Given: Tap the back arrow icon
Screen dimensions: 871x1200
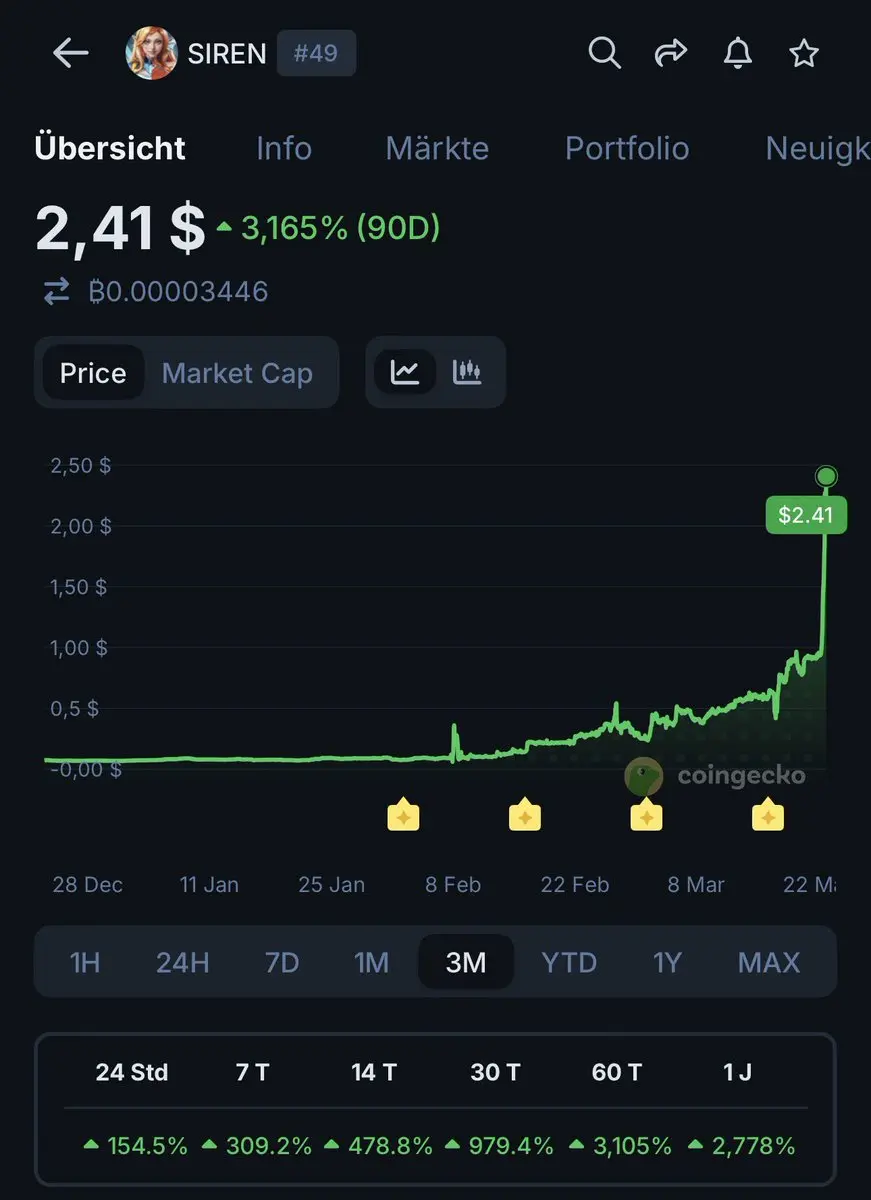Looking at the screenshot, I should 71,53.
